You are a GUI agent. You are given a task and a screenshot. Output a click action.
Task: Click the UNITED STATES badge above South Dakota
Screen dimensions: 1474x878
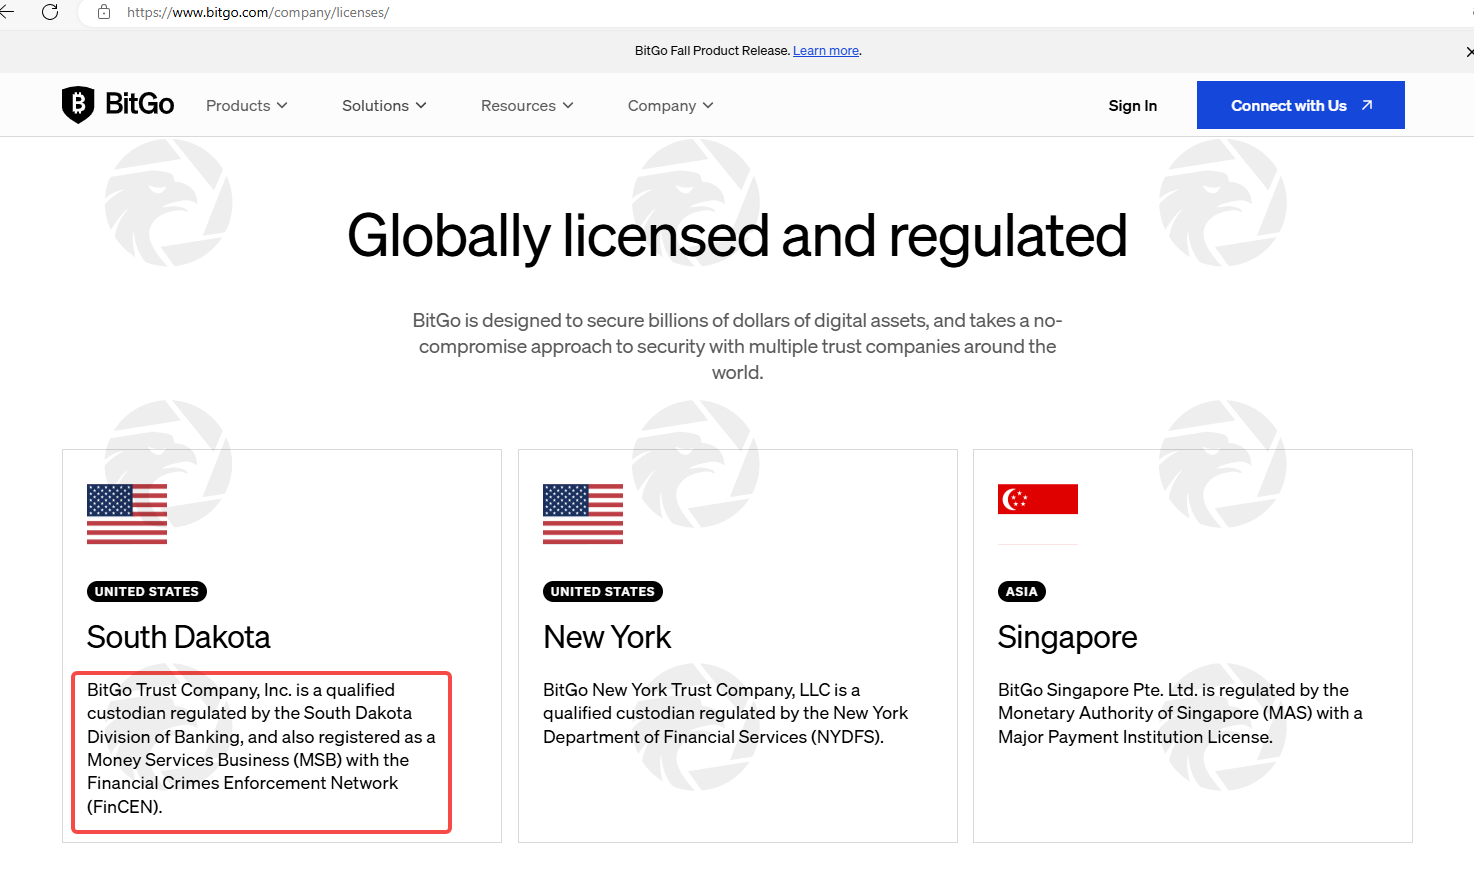click(x=147, y=592)
